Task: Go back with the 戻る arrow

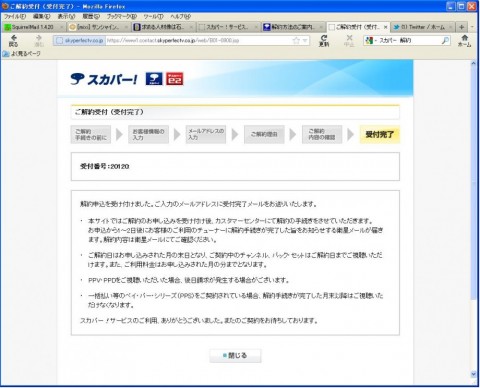Action: pyautogui.click(x=13, y=40)
